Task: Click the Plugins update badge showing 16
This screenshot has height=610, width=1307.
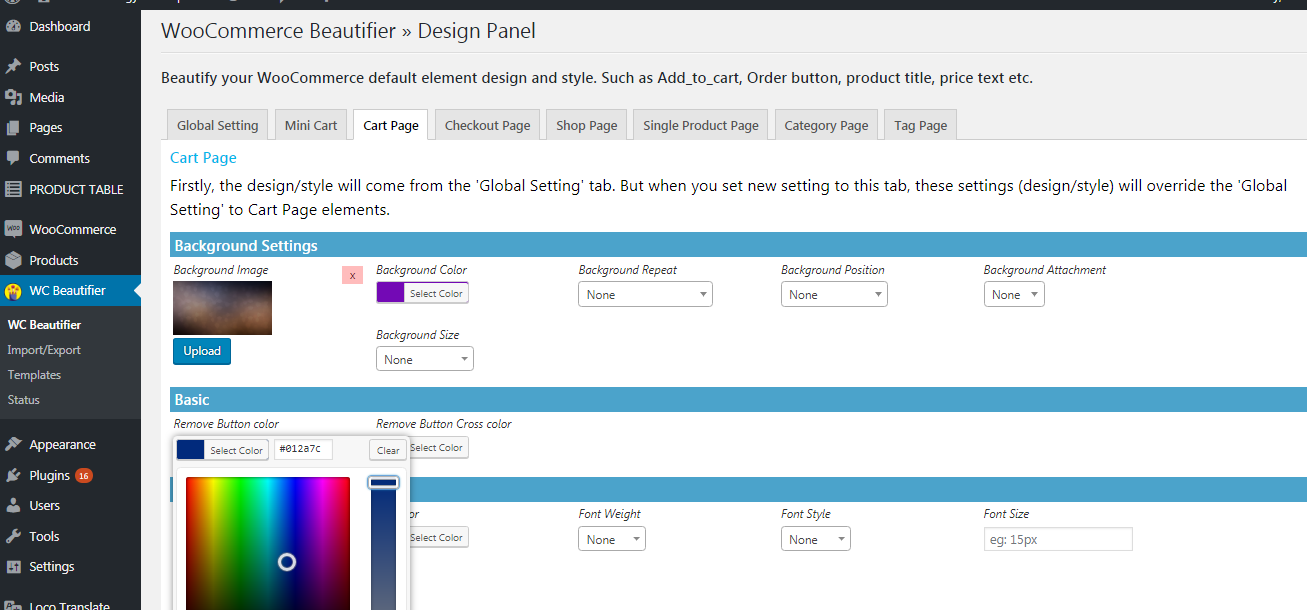Action: (84, 476)
